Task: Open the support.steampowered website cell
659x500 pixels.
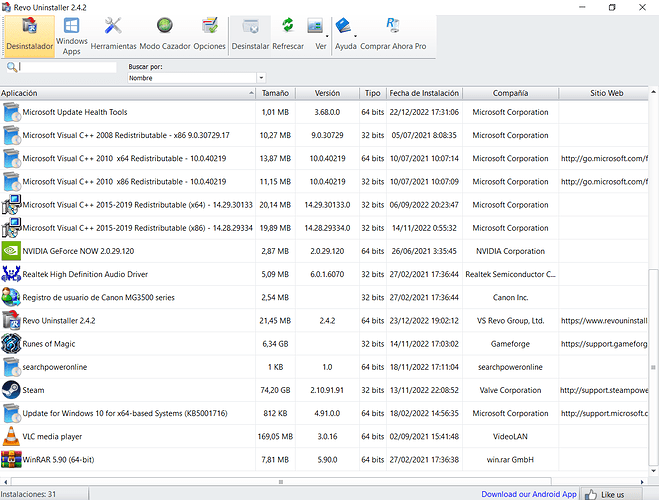Action: coord(604,390)
